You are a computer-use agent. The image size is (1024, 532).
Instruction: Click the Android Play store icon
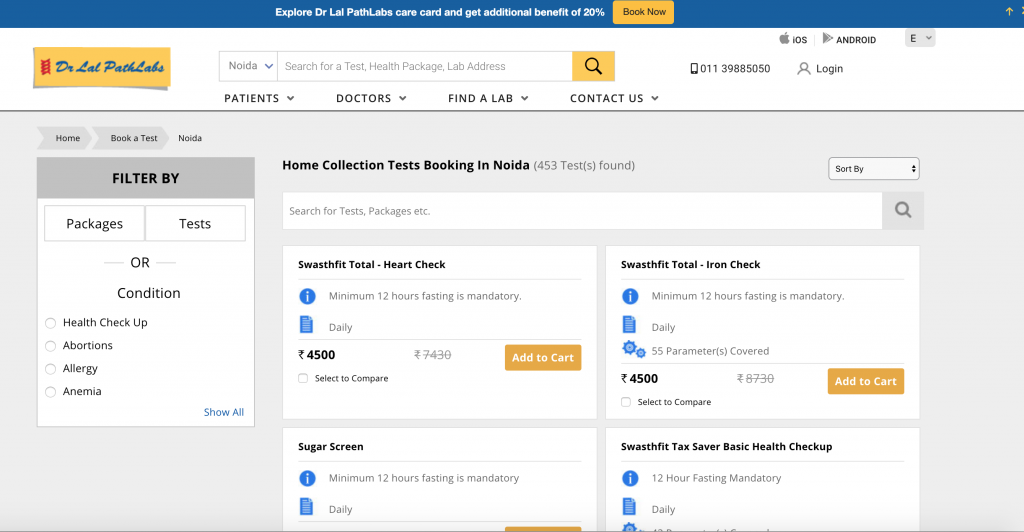click(x=827, y=39)
